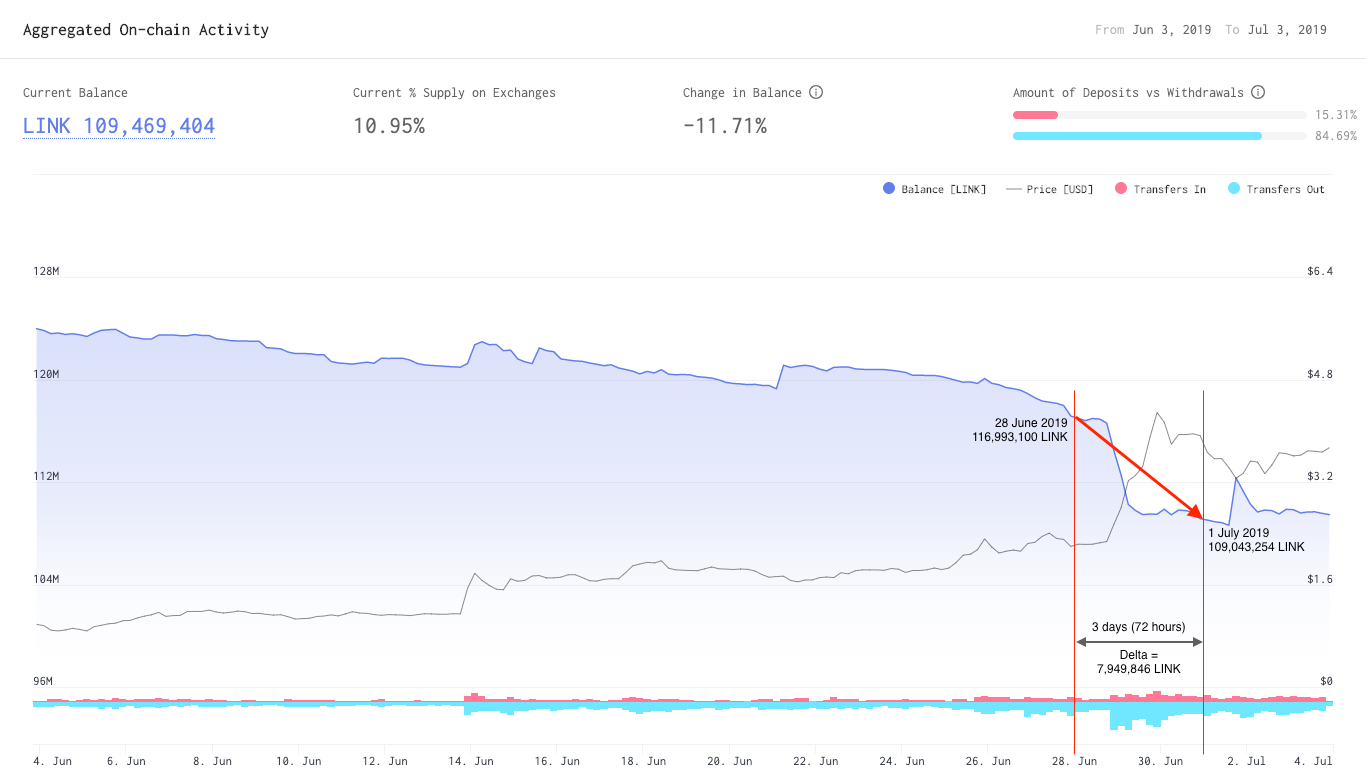This screenshot has width=1366, height=779.
Task: Click the $6.4 price axis label
Action: coord(1320,271)
